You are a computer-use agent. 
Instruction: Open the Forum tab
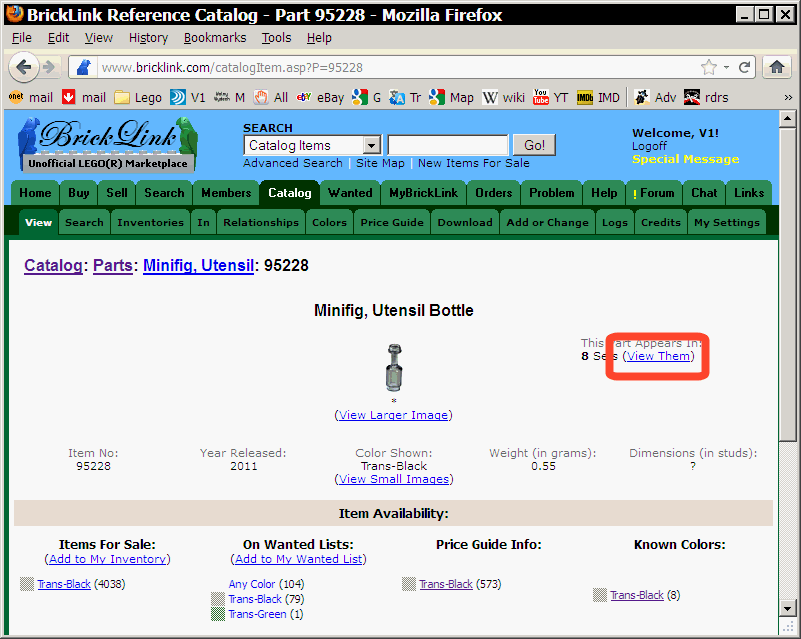coord(654,193)
